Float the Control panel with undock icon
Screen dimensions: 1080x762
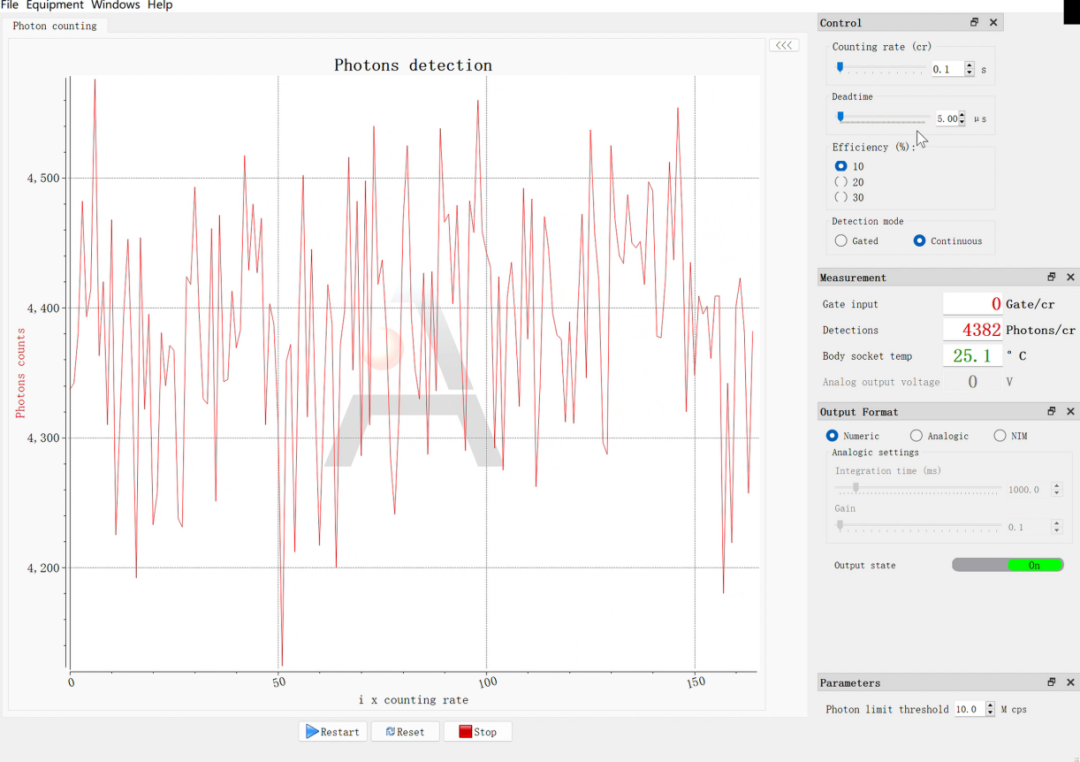pyautogui.click(x=974, y=22)
